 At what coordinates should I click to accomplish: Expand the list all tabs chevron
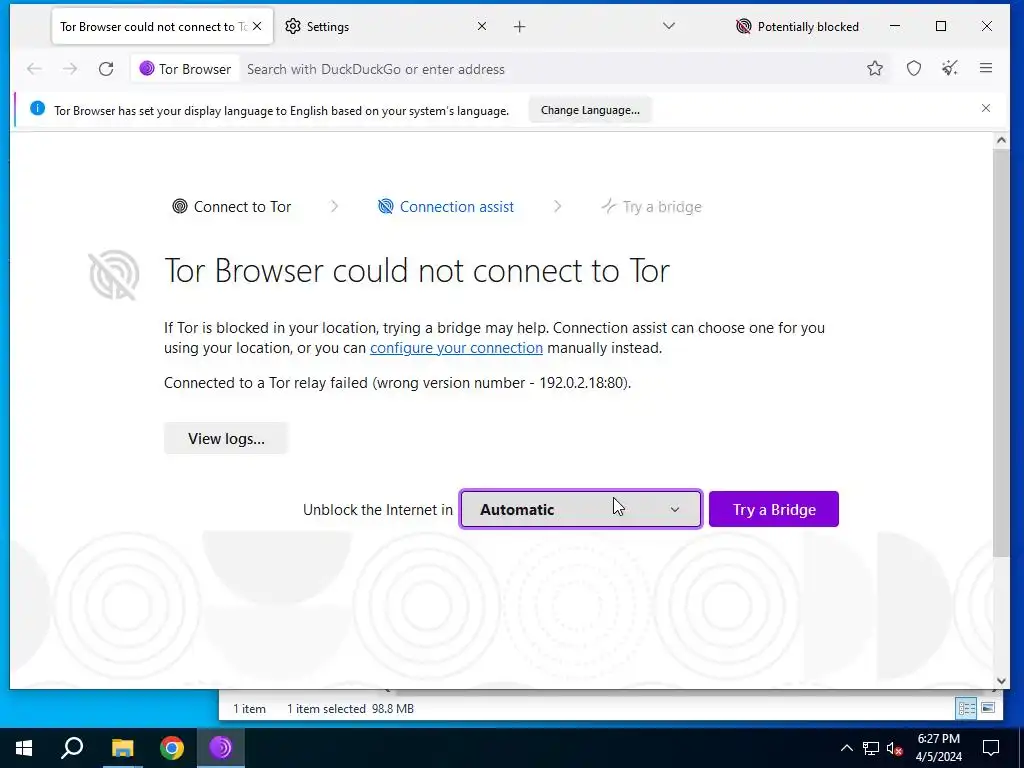(x=669, y=26)
